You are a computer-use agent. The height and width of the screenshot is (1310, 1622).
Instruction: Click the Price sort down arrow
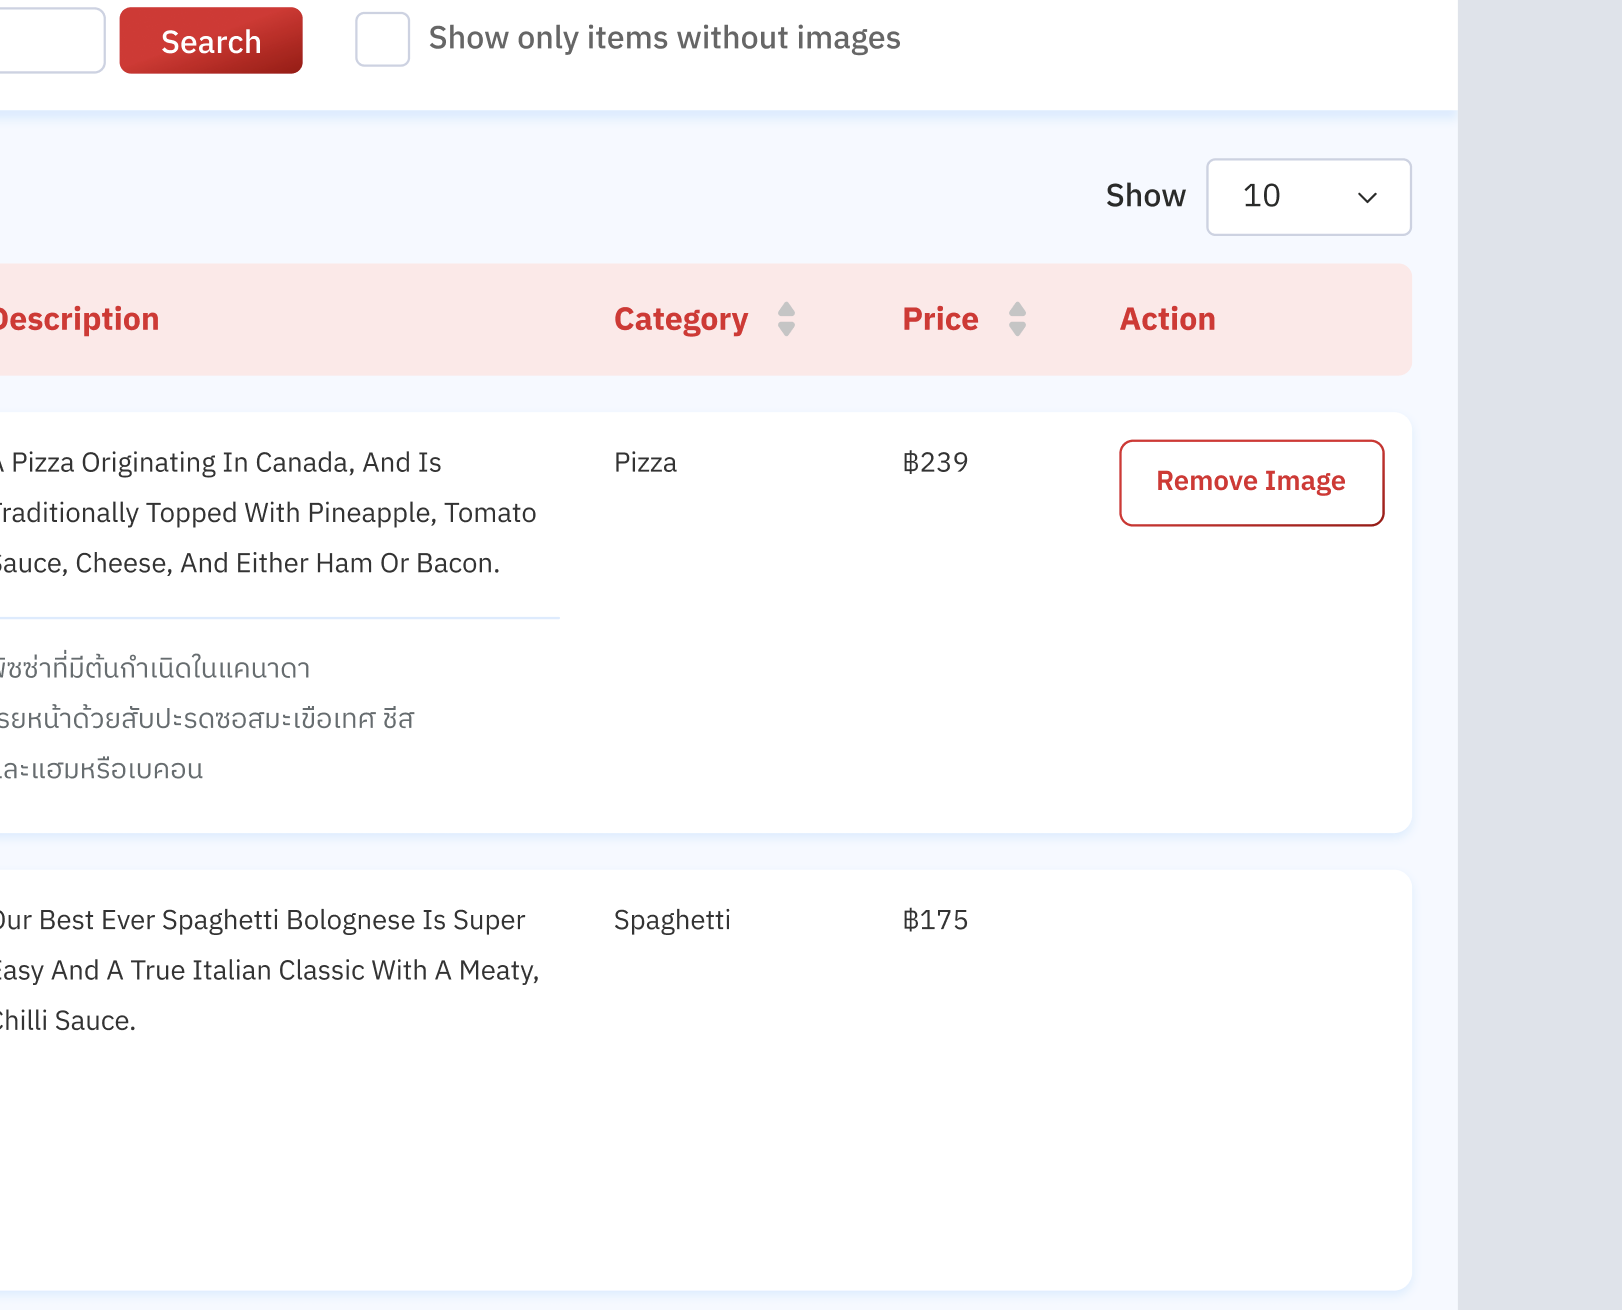click(1017, 329)
